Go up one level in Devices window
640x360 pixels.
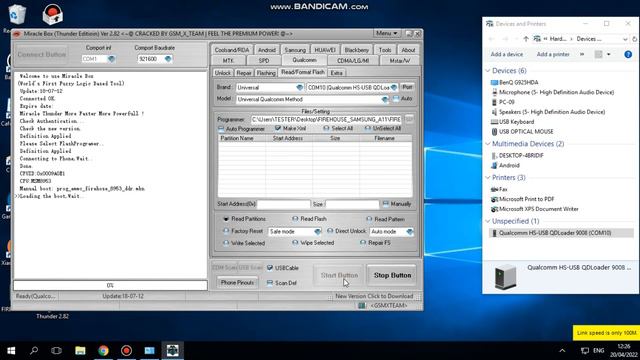pos(526,39)
